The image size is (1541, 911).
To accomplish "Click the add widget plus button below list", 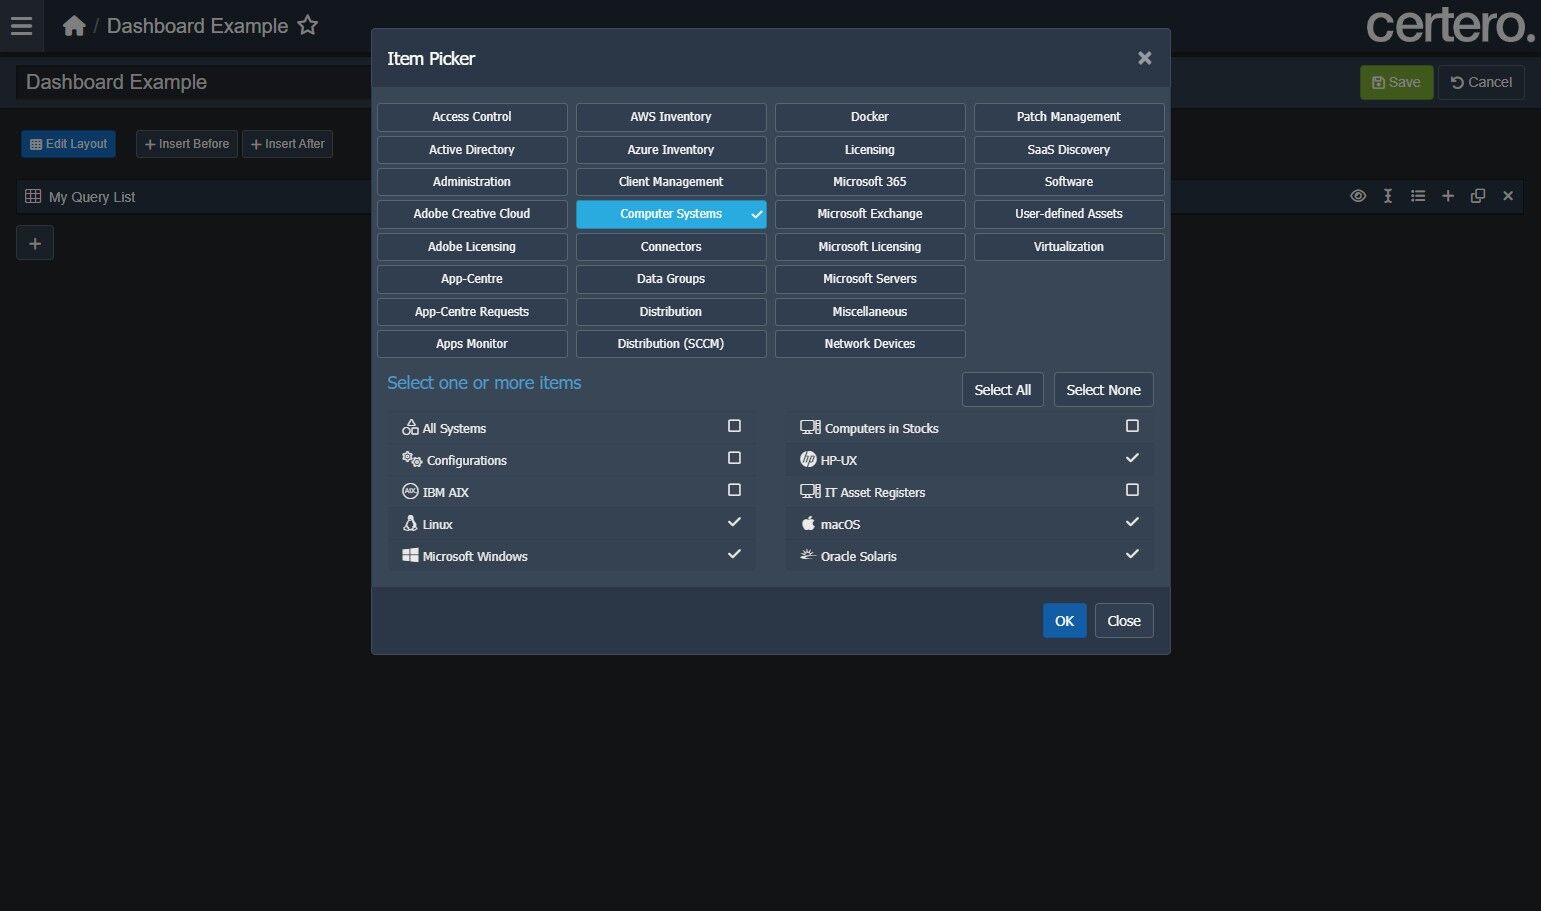I will coord(35,243).
